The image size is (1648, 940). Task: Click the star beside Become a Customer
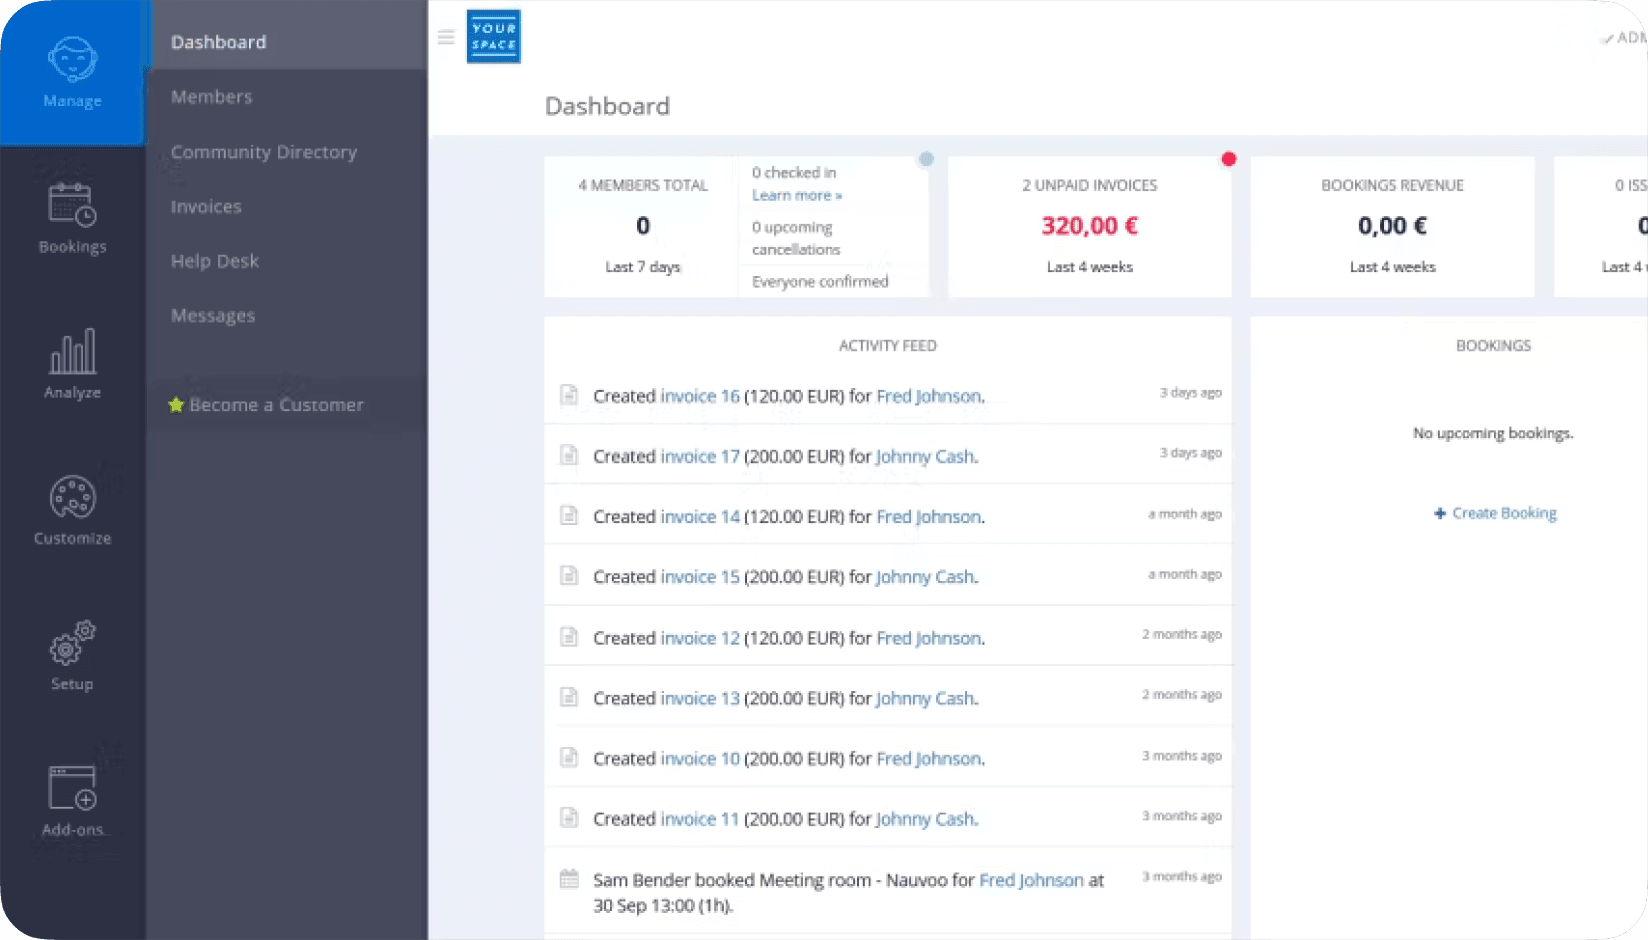tap(177, 404)
